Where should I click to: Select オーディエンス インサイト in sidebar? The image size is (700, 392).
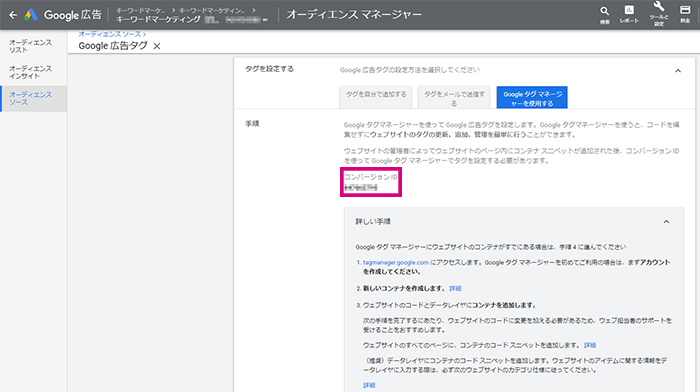click(33, 72)
